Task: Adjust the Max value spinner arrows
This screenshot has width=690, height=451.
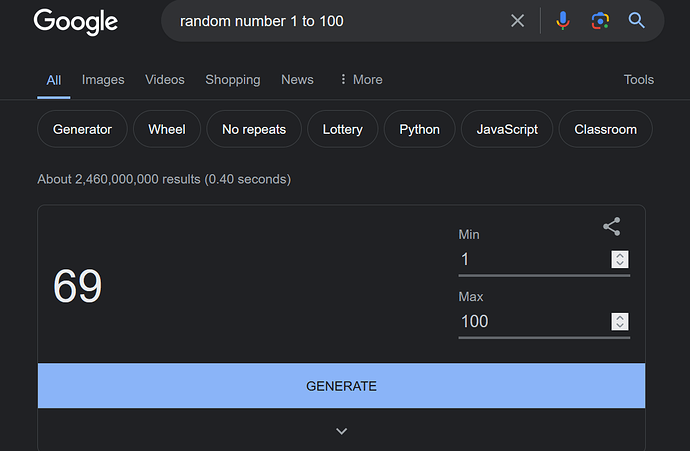Action: click(x=620, y=321)
